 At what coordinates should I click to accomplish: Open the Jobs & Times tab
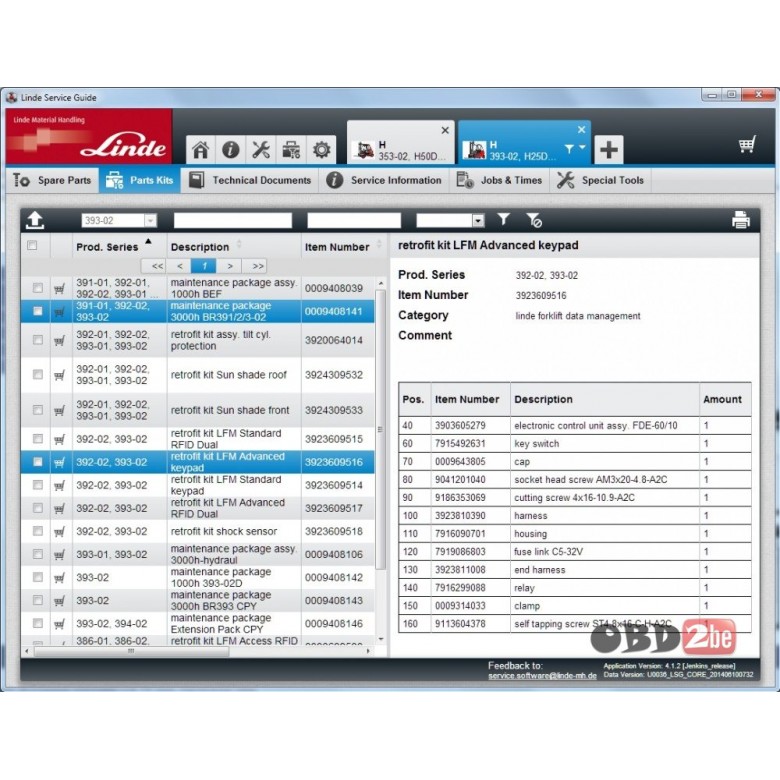click(499, 180)
